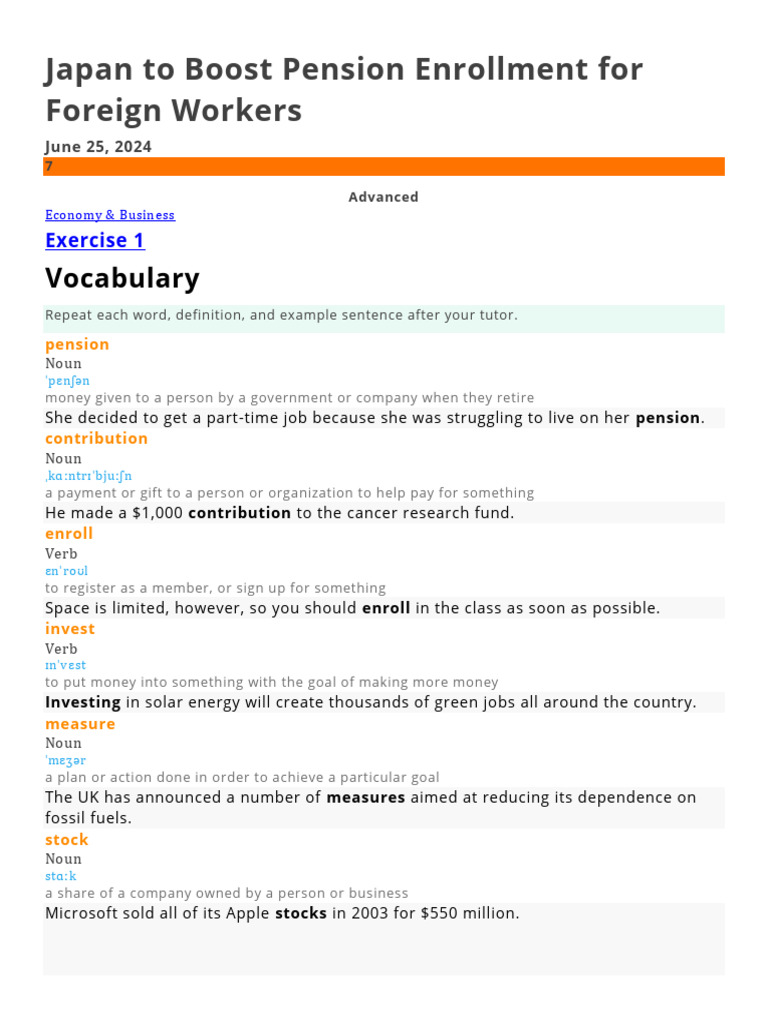Click the invest phonetic transcription
Screen dimensions: 768x1024
65,665
